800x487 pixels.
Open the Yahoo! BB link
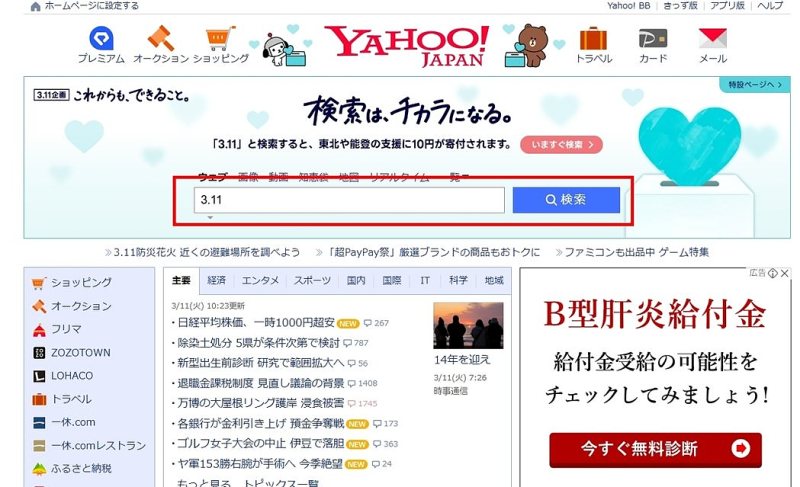pos(628,6)
